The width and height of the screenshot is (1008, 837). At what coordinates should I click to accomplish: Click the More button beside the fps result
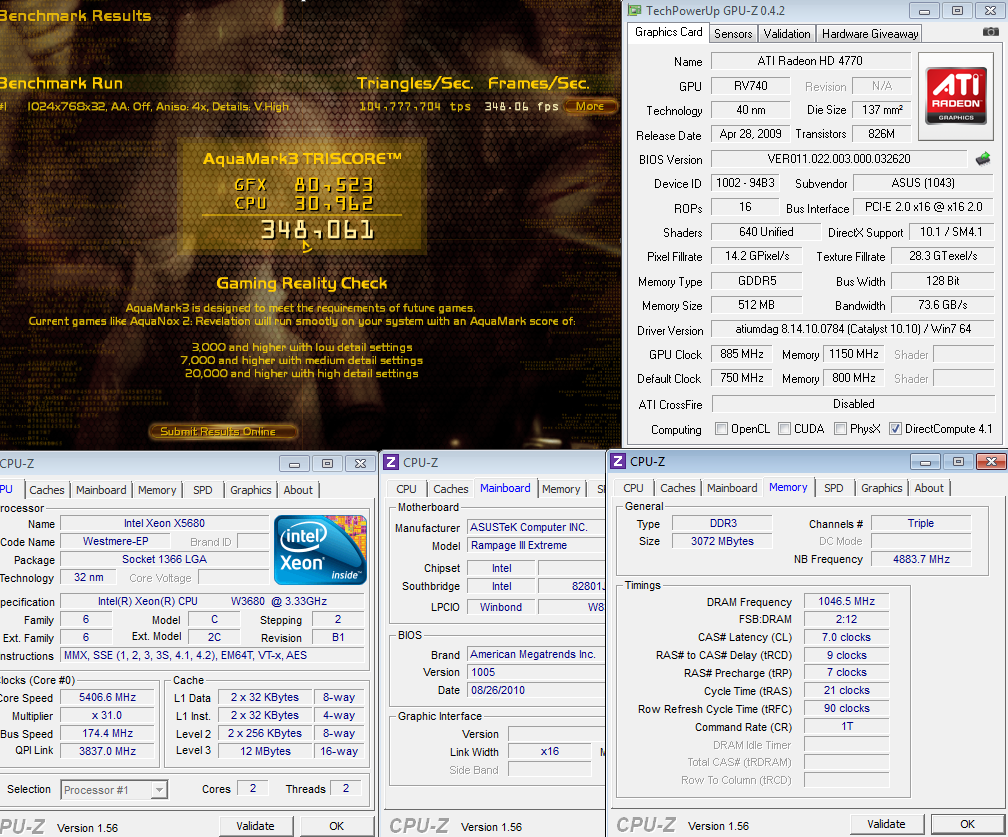[590, 106]
